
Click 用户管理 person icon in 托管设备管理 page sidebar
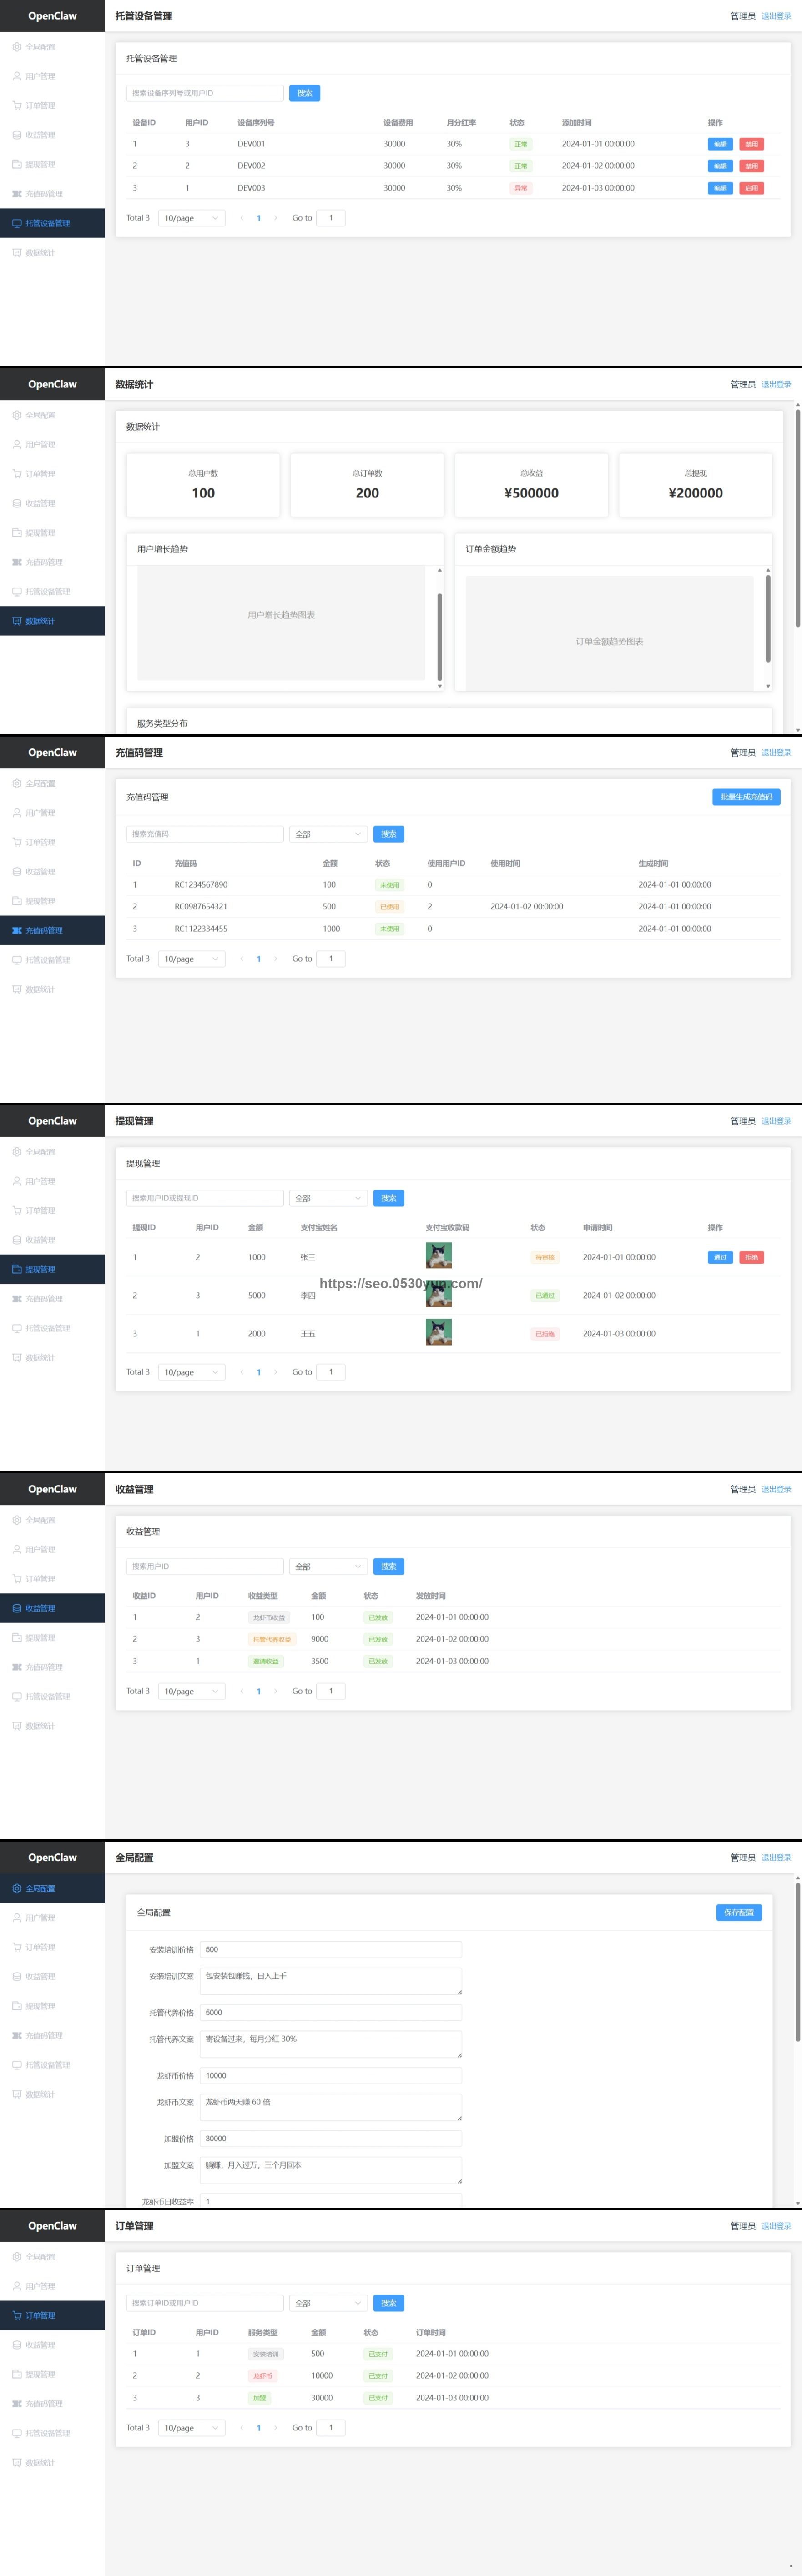click(16, 76)
